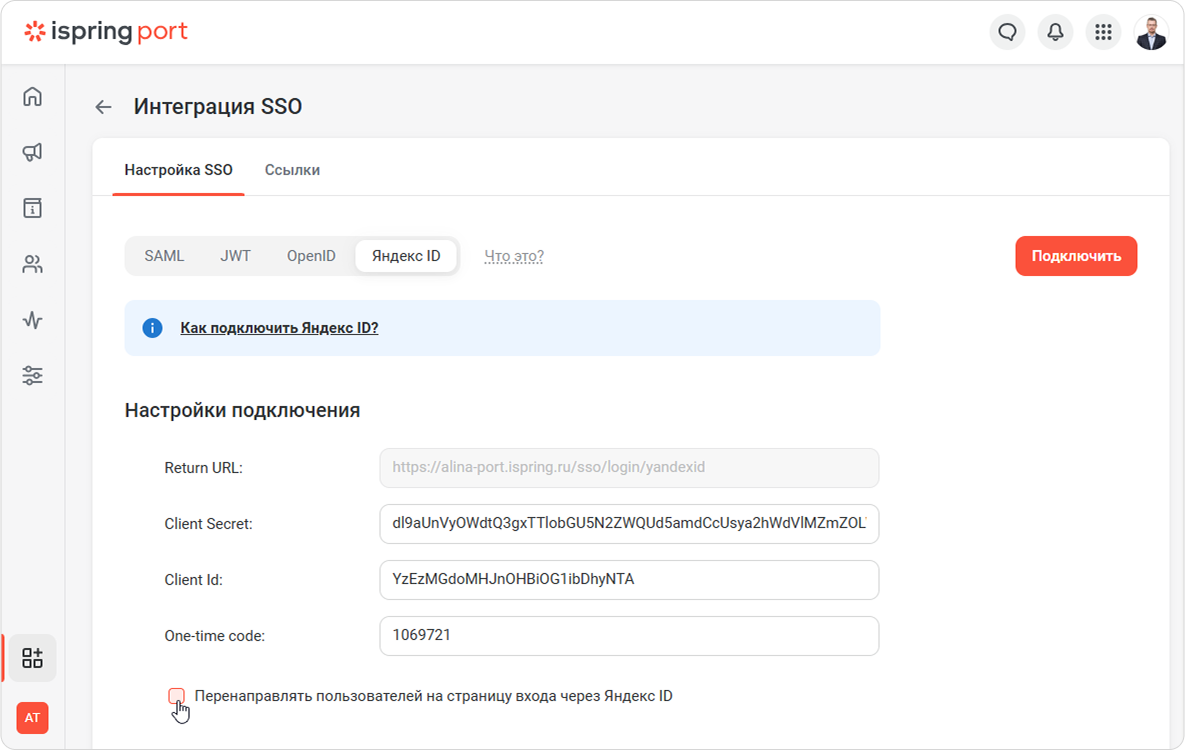Open the Что это? help link
Screen dimensions: 1185x750
514,256
